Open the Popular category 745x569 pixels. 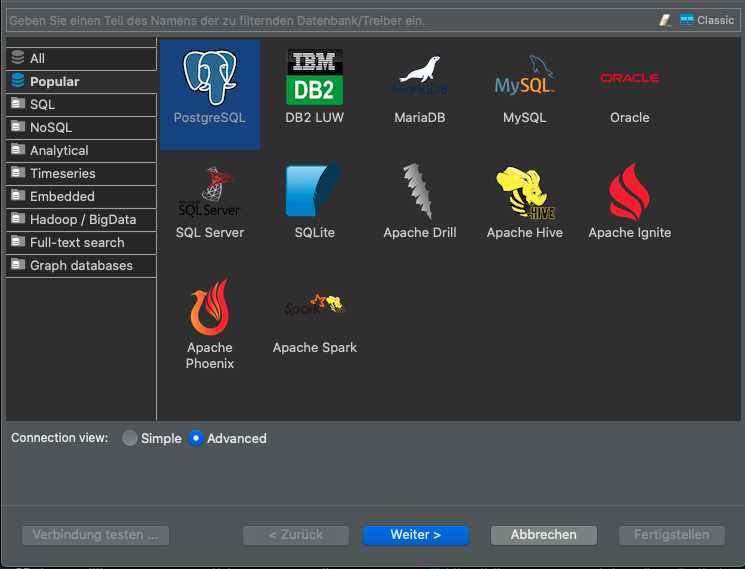(x=81, y=81)
